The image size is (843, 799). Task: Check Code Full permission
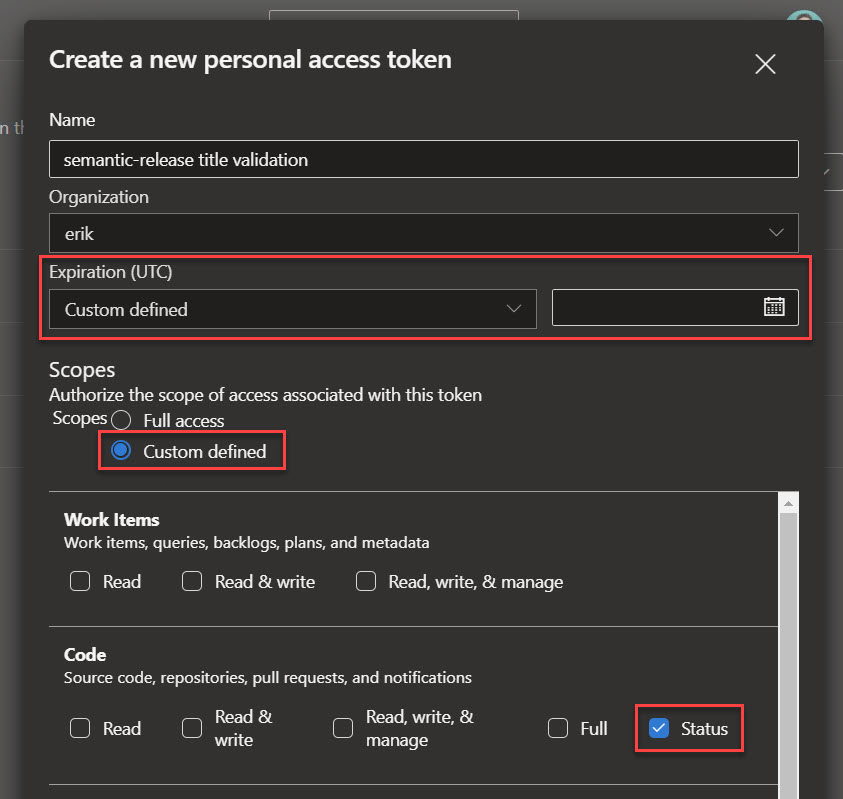point(558,728)
